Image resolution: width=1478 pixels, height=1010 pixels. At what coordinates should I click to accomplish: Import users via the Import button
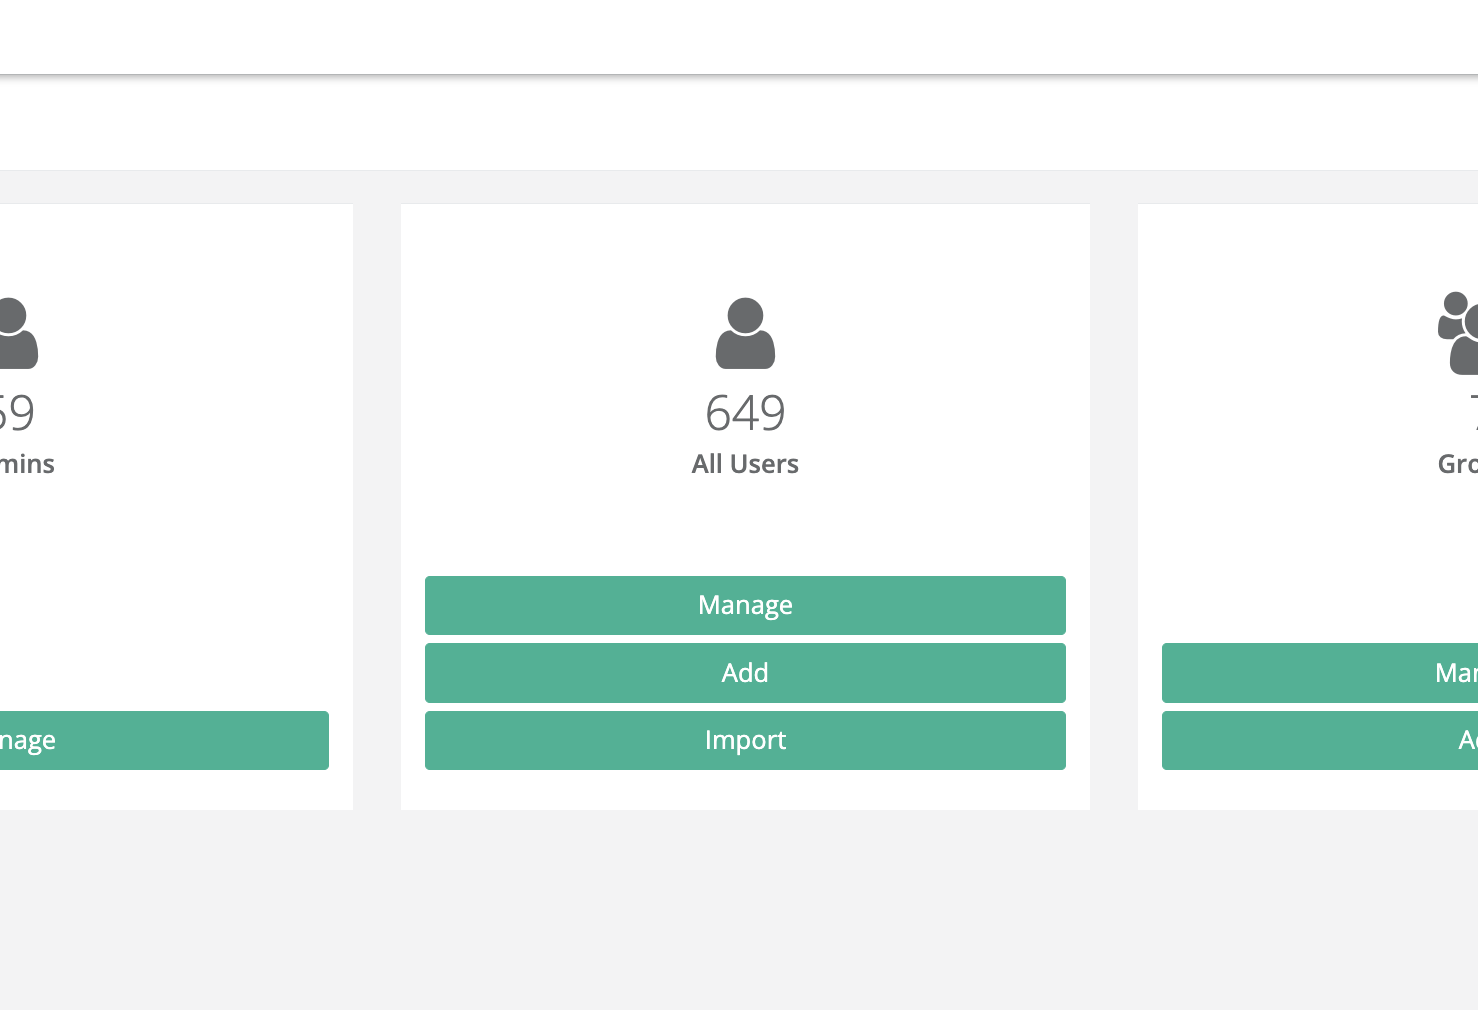pos(745,740)
